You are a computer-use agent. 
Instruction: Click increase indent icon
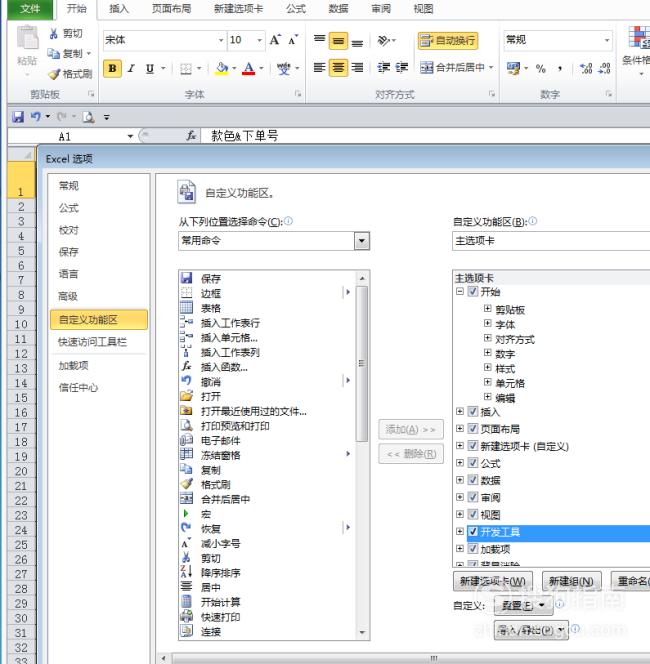(402, 67)
